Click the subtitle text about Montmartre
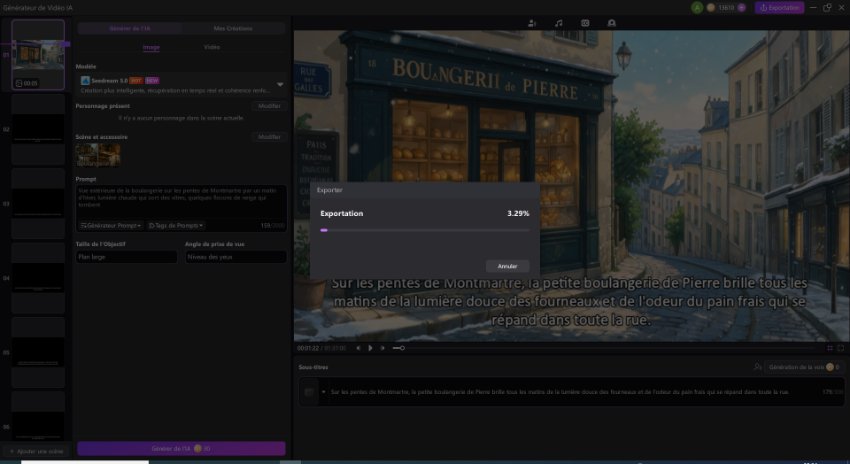The height and width of the screenshot is (464, 850). 559,392
